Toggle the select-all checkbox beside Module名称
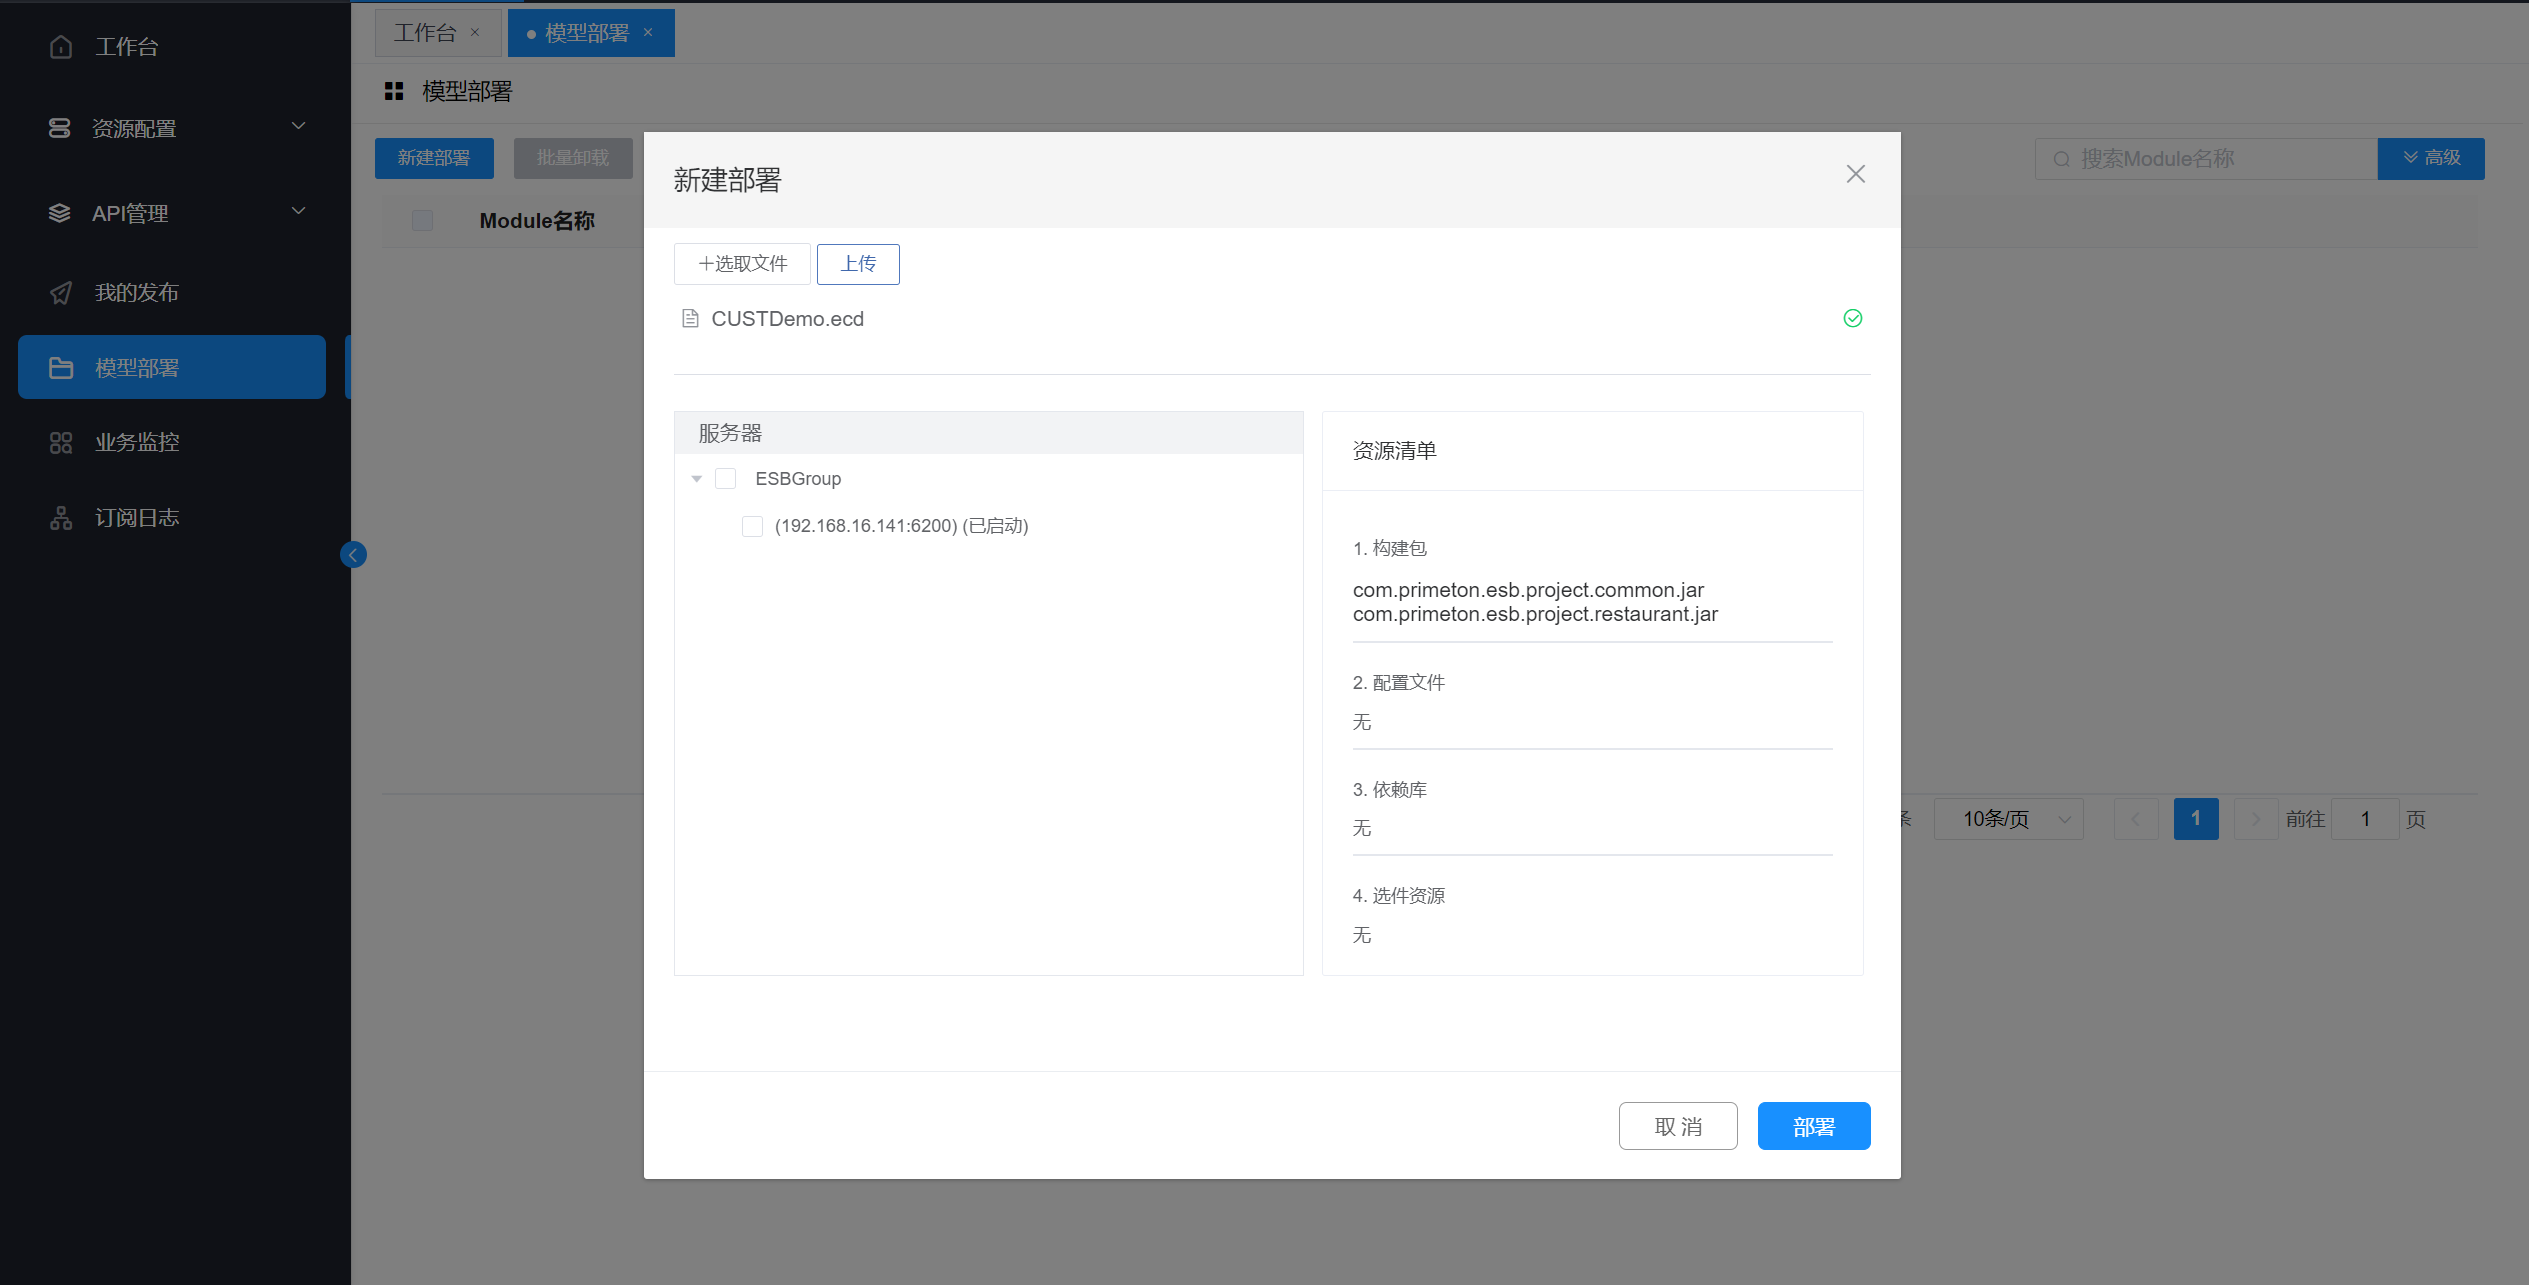This screenshot has height=1285, width=2529. pyautogui.click(x=423, y=221)
